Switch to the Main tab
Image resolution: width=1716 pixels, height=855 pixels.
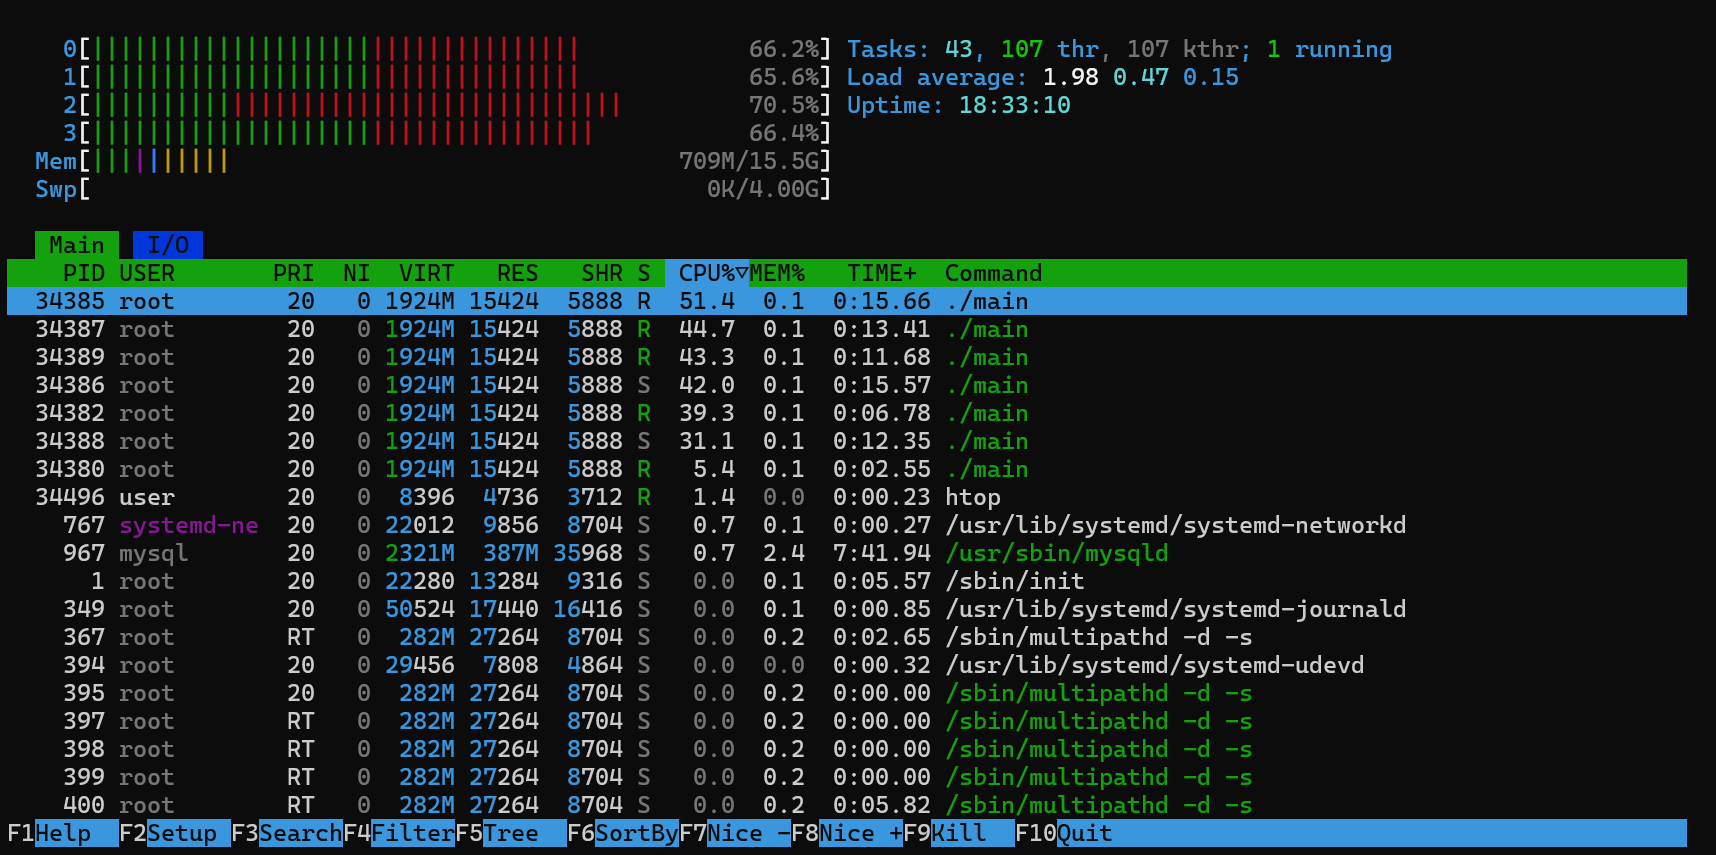pyautogui.click(x=77, y=245)
